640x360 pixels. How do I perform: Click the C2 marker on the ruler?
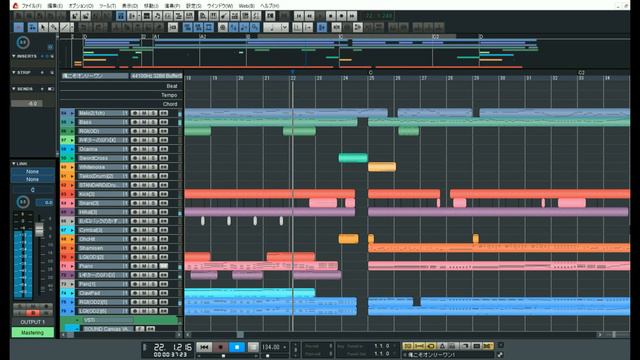(582, 72)
